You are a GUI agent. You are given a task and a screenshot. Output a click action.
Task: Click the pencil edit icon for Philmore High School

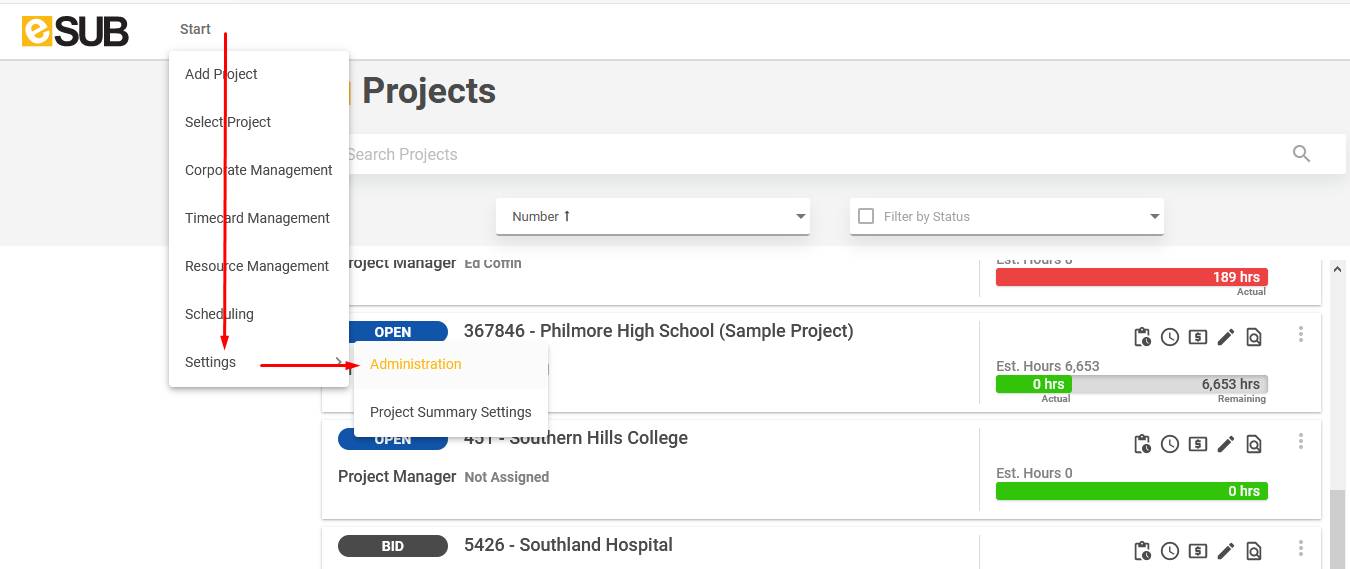point(1226,337)
